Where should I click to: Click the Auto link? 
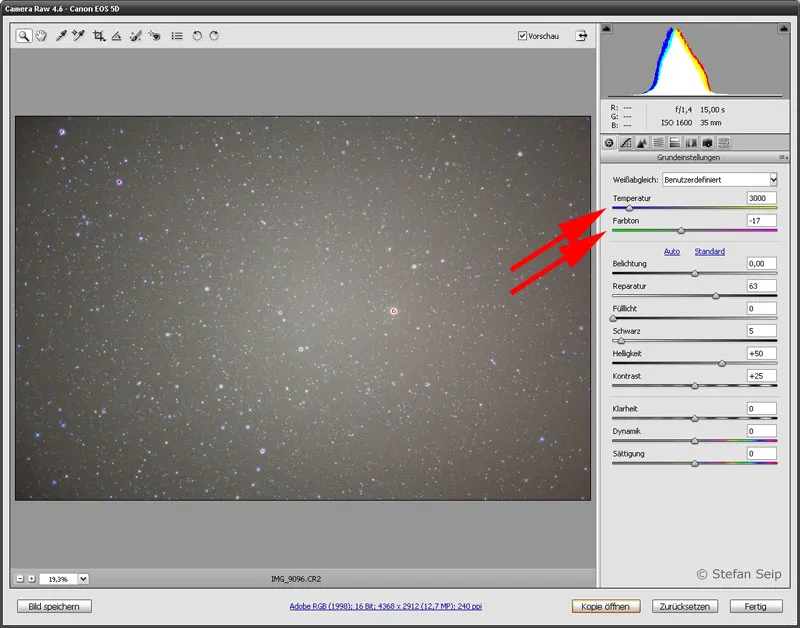point(672,252)
